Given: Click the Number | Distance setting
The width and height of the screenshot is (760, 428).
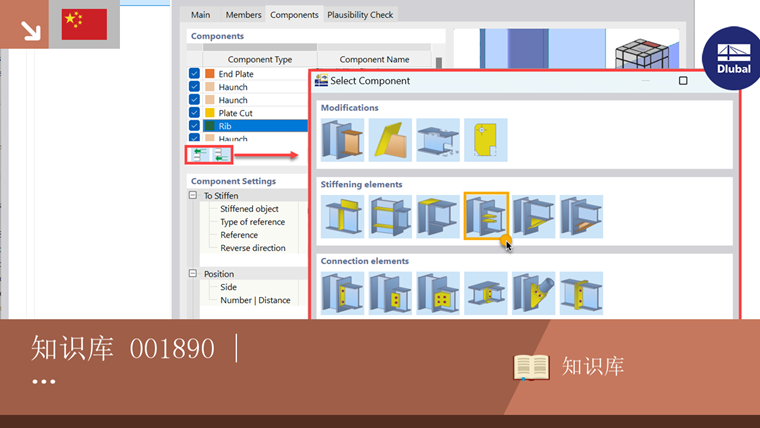Looking at the screenshot, I should point(255,300).
